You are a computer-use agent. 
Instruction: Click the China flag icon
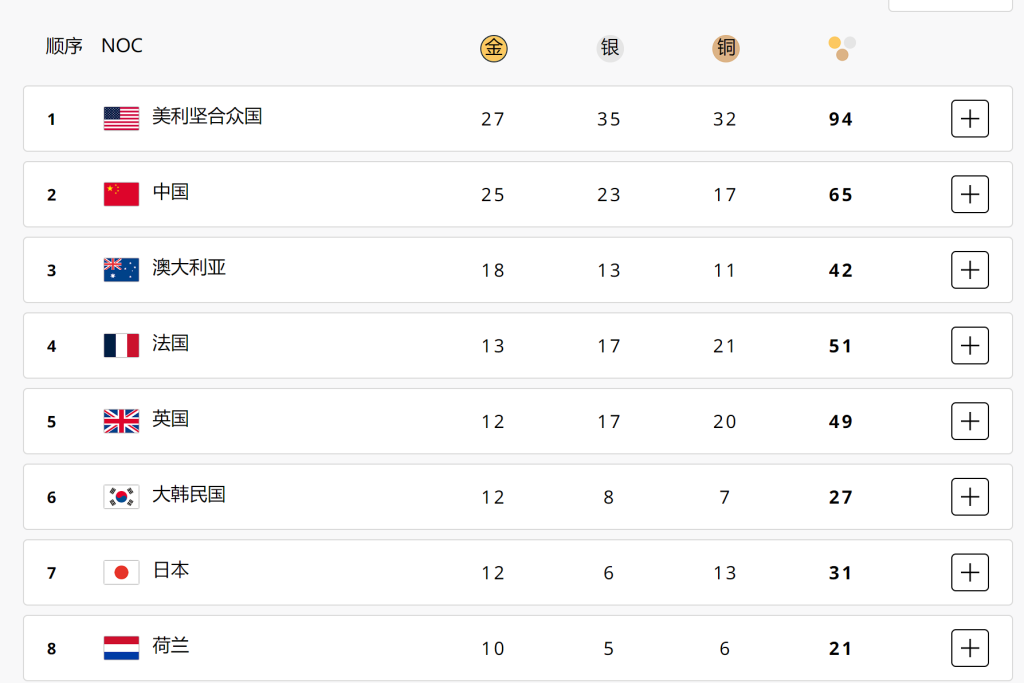(121, 194)
